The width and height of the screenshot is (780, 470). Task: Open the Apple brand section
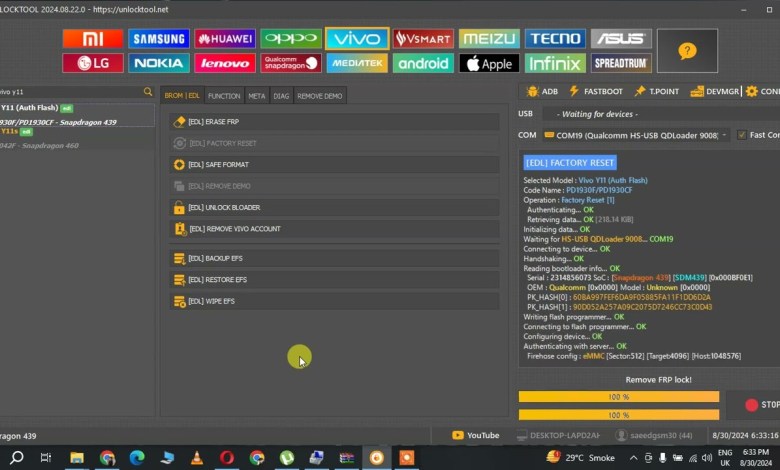(489, 63)
